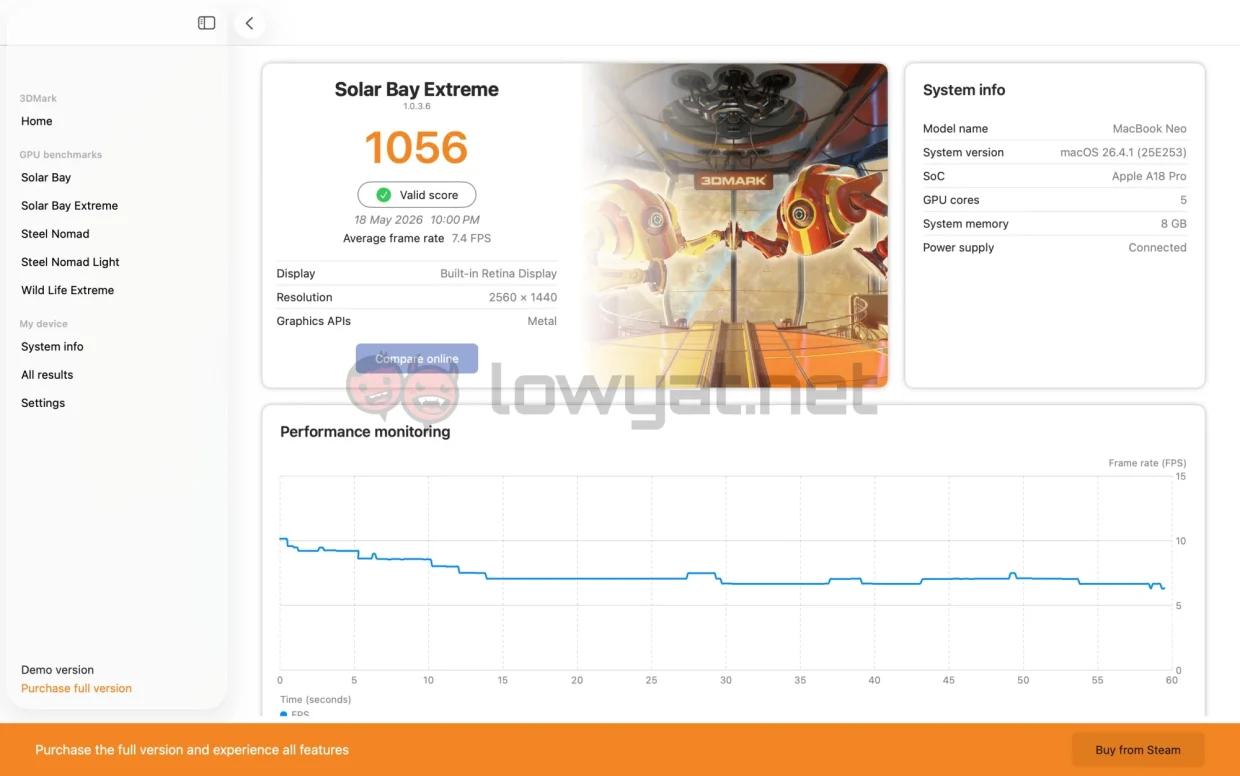Viewport: 1240px width, 776px height.
Task: Click the 8 GB system memory value
Action: 1172,224
